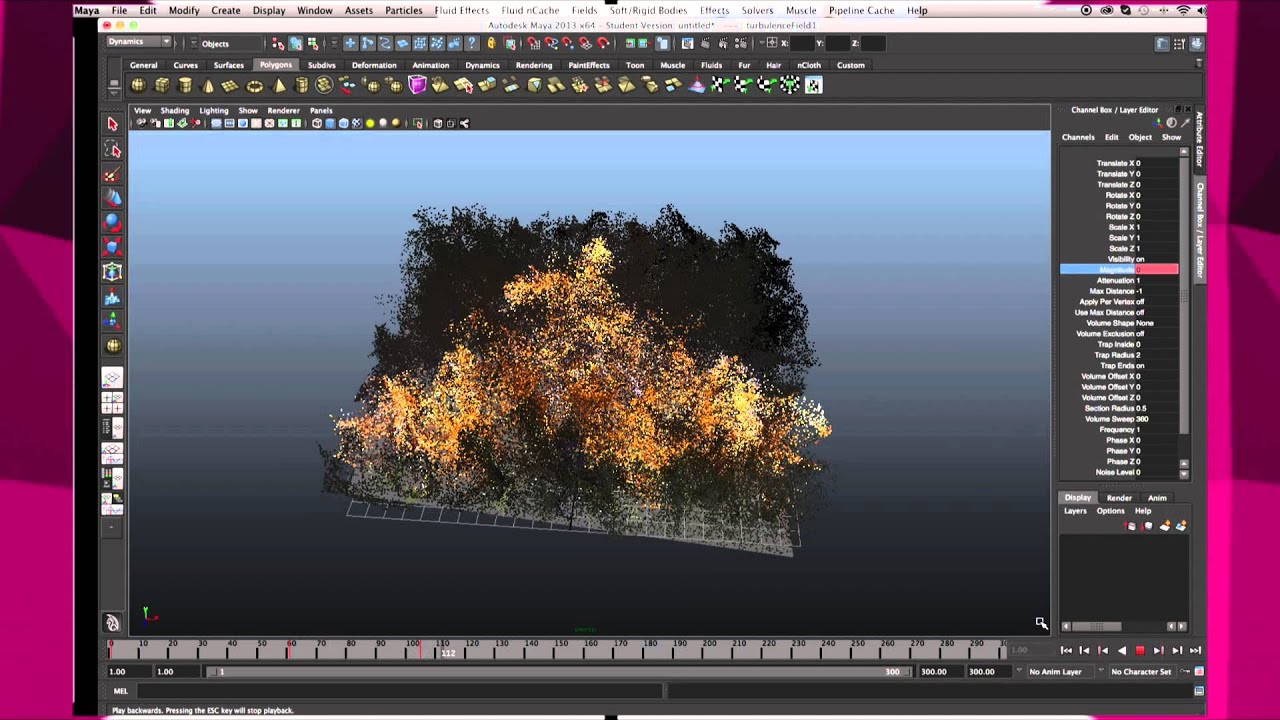Pick the Lasso select tool

pos(112,150)
